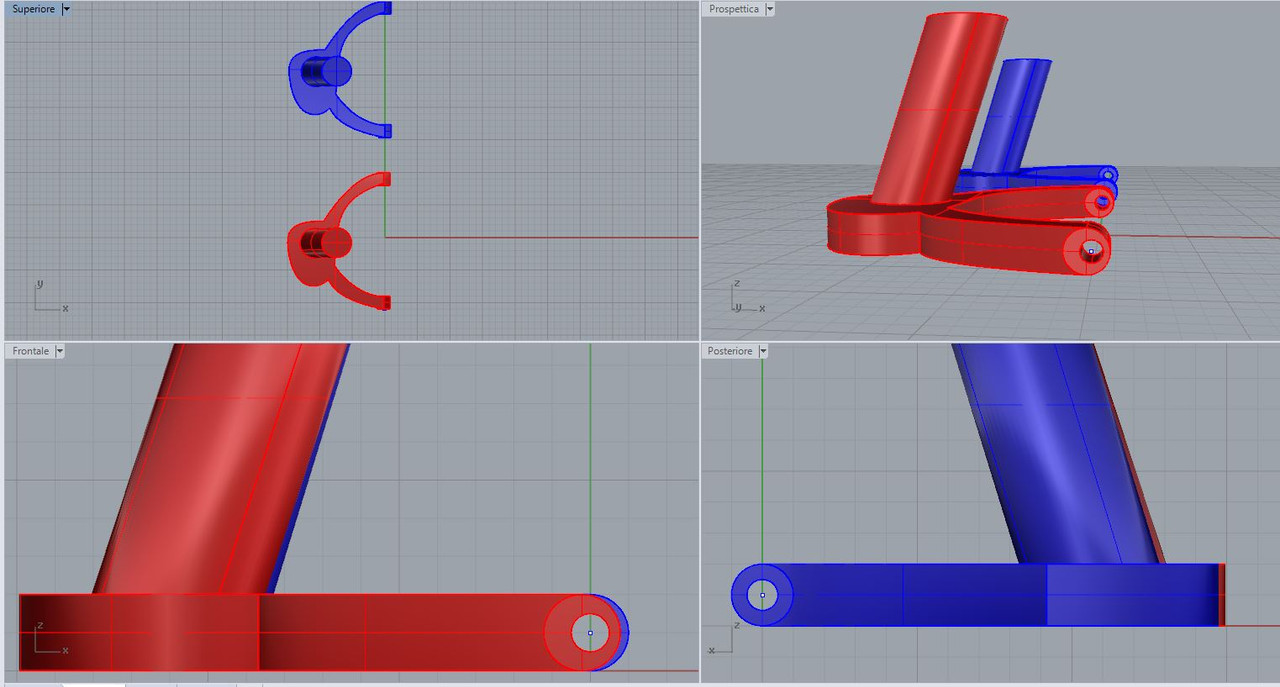Screen dimensions: 1280x687
Task: Click the blue pivot hole in Posteriore view
Action: 762,595
